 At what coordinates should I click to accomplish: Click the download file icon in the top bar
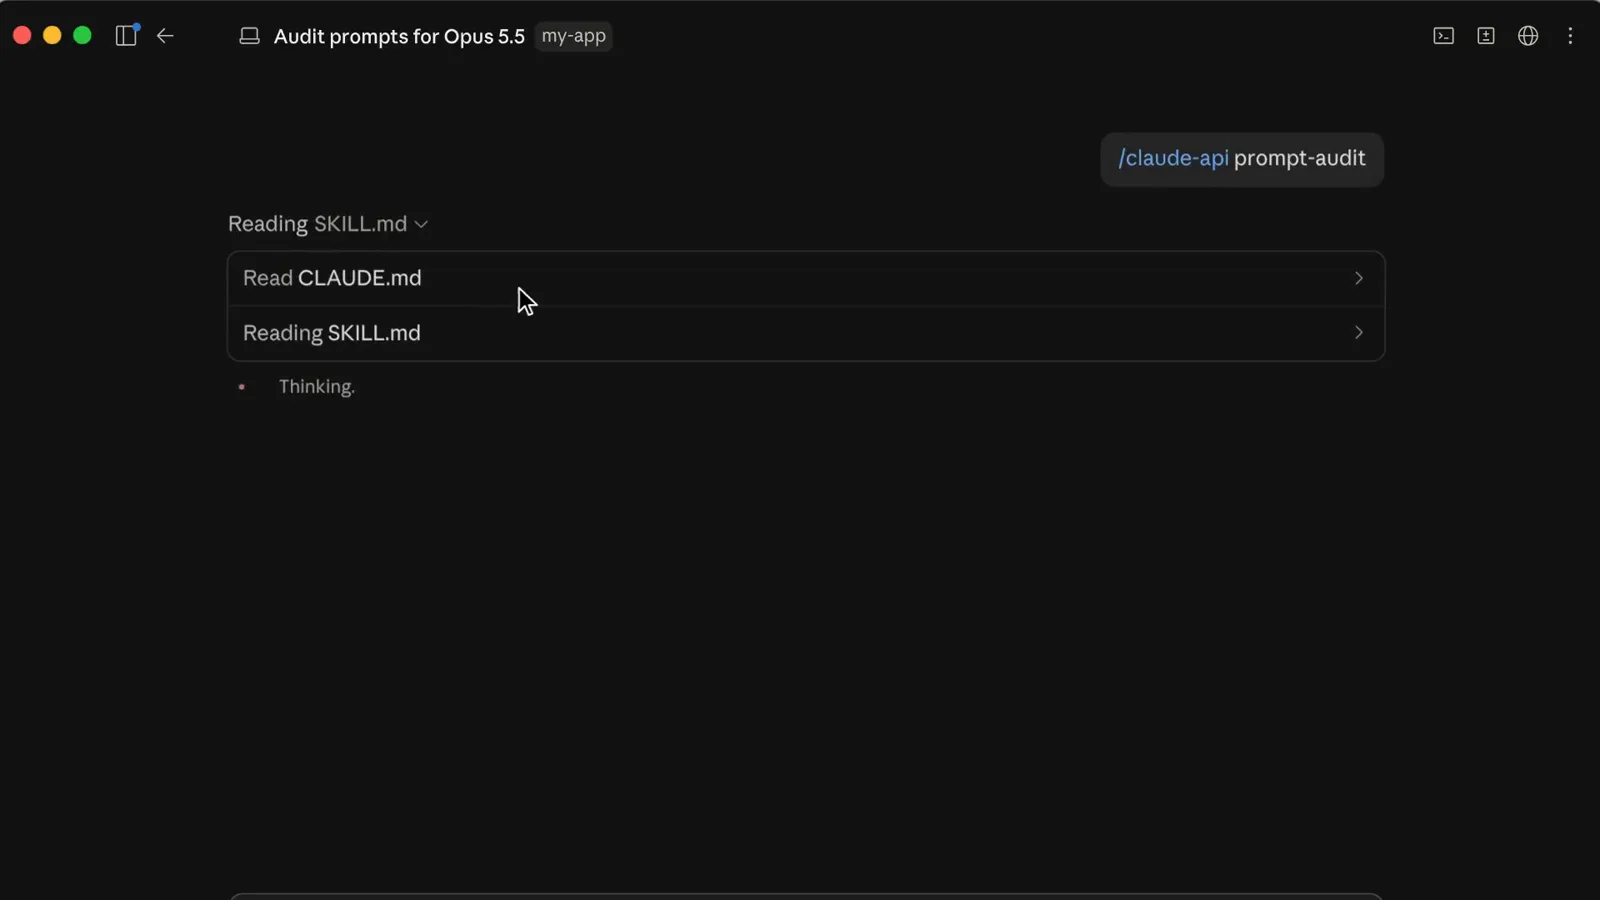point(1486,36)
